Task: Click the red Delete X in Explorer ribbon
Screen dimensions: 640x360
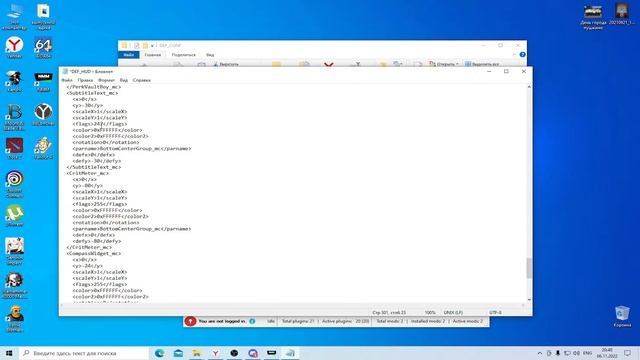Action: (329, 64)
